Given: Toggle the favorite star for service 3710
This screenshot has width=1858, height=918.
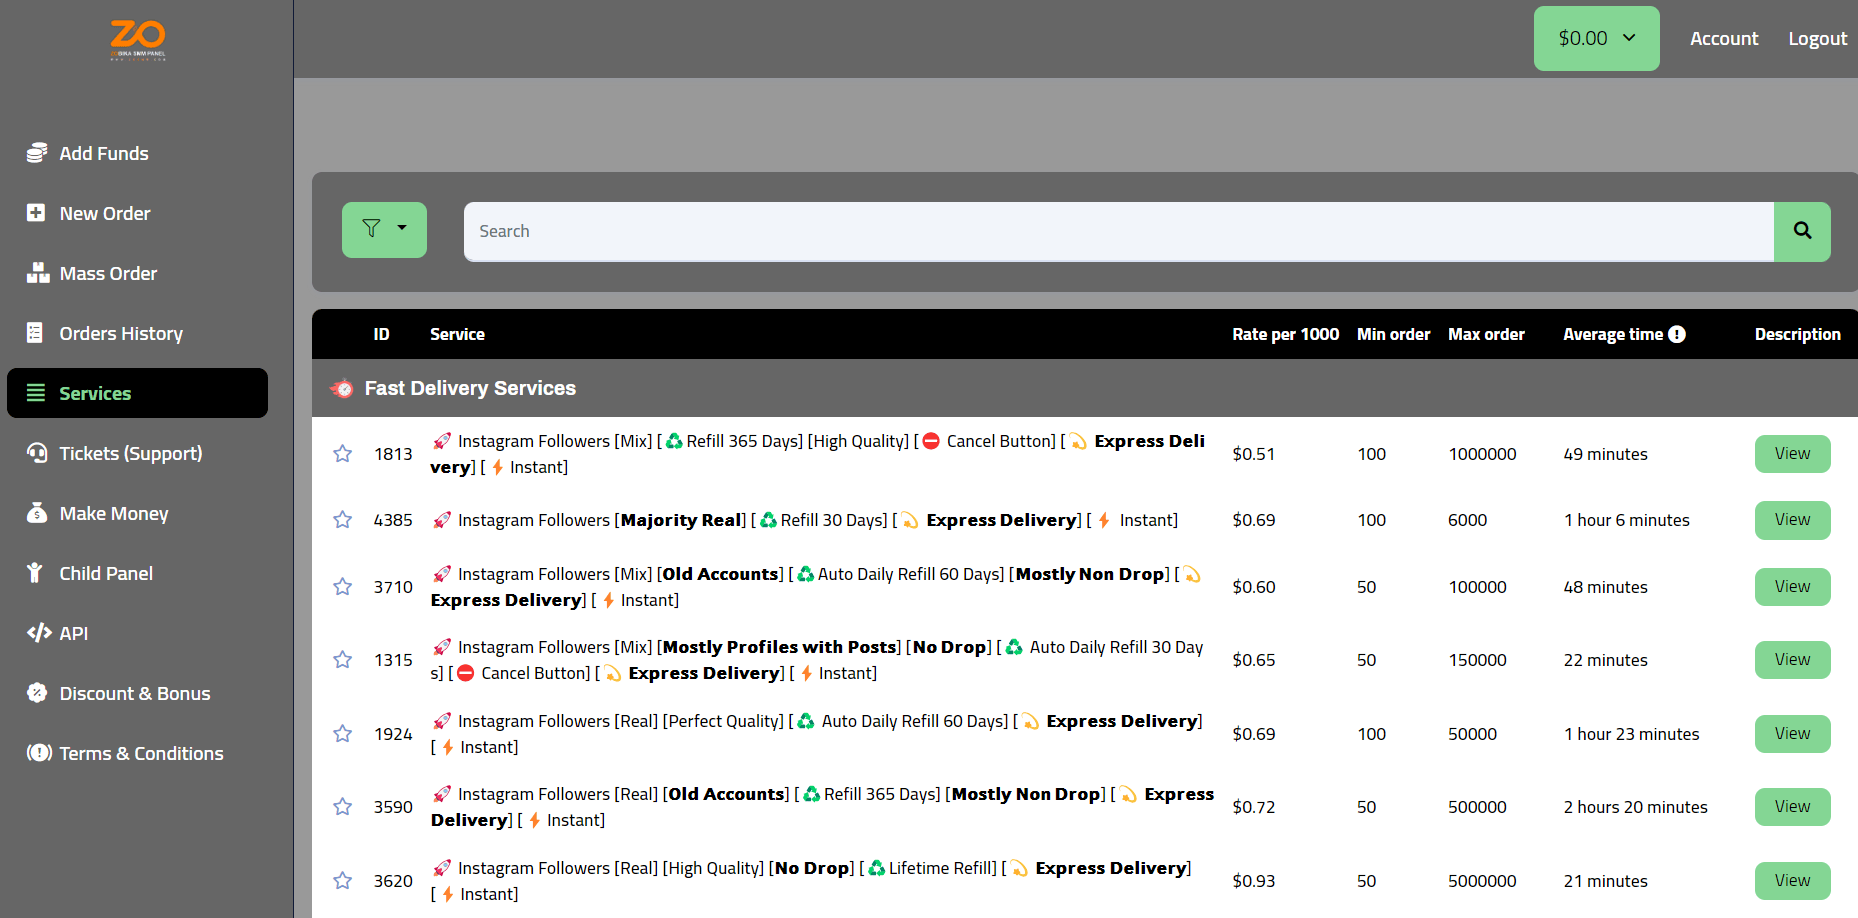Looking at the screenshot, I should click(x=342, y=587).
